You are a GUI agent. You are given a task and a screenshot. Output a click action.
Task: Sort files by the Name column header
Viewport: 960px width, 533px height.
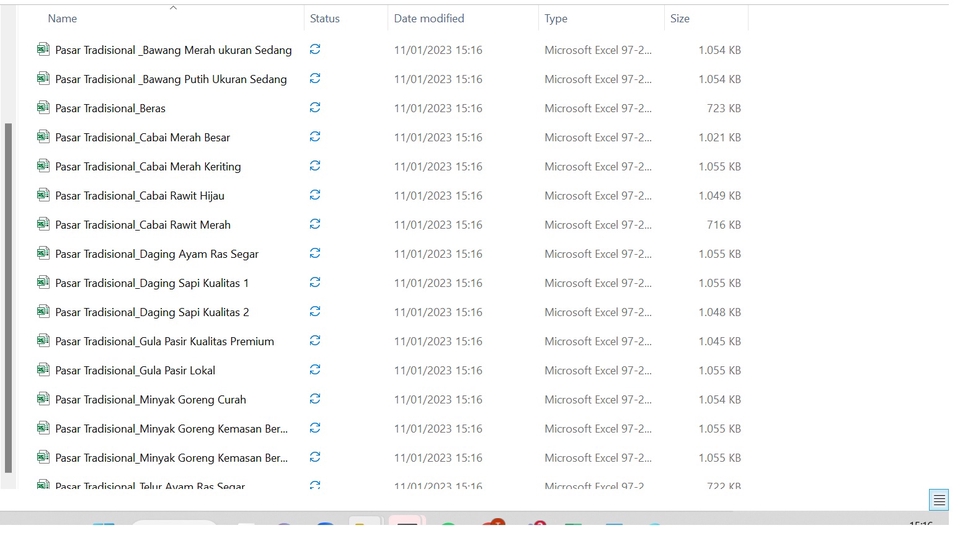tap(62, 18)
